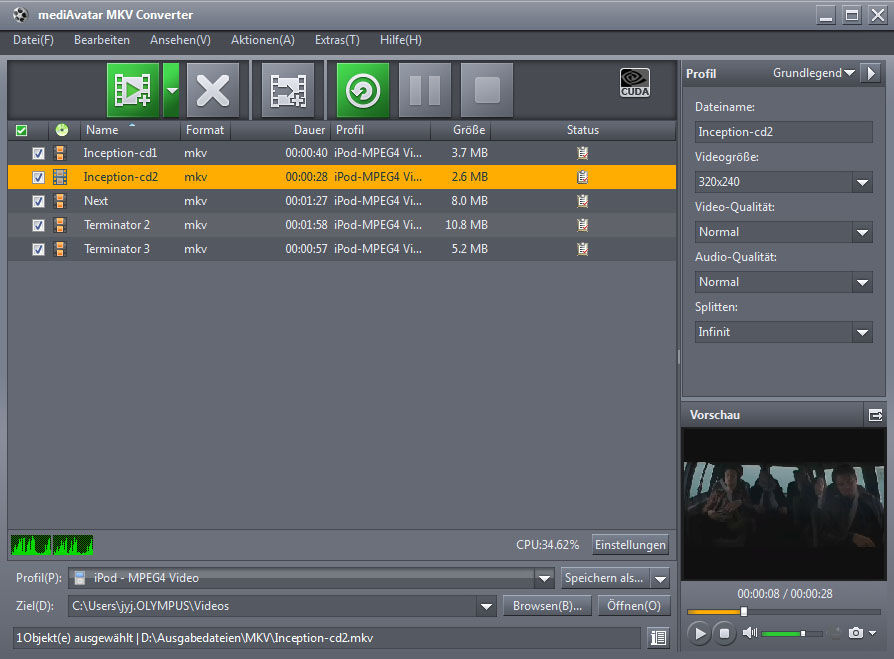Open the Extras(T) menu

click(337, 40)
